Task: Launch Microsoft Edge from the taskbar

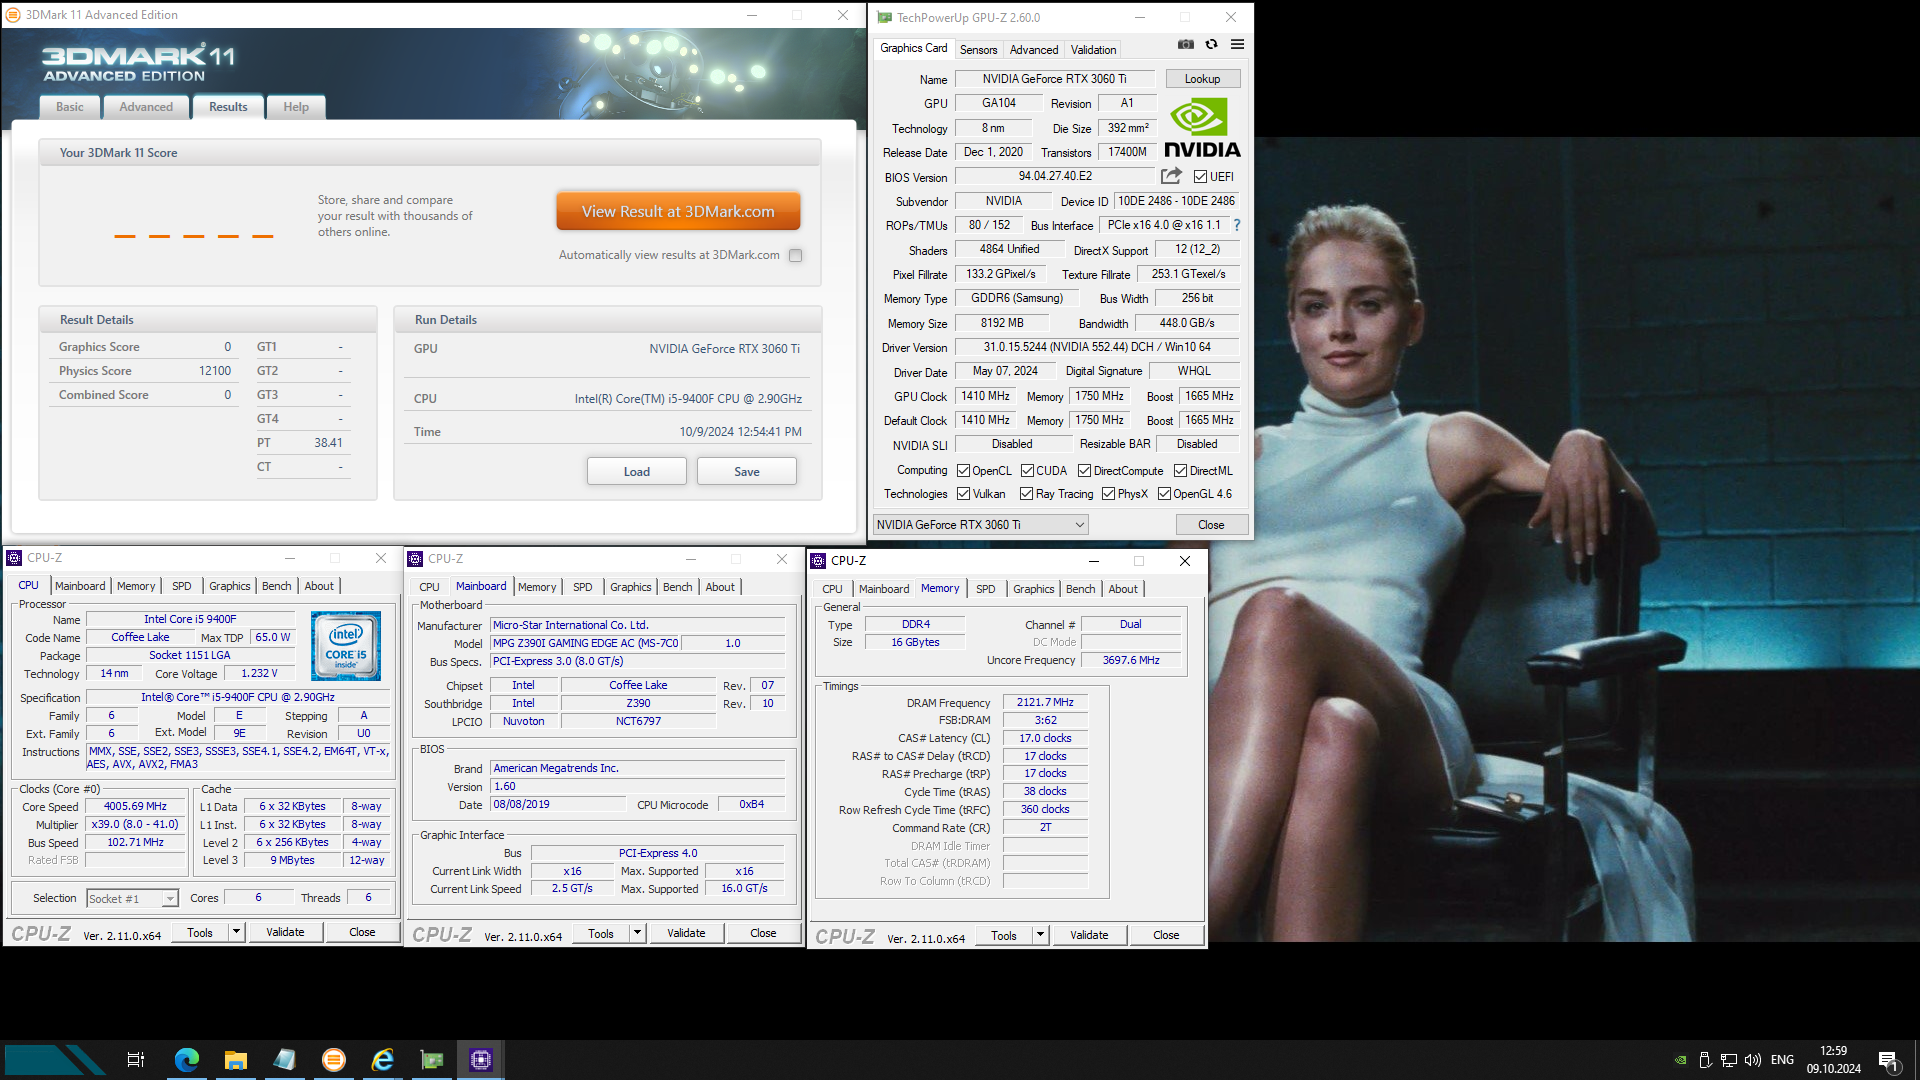Action: (x=186, y=1060)
